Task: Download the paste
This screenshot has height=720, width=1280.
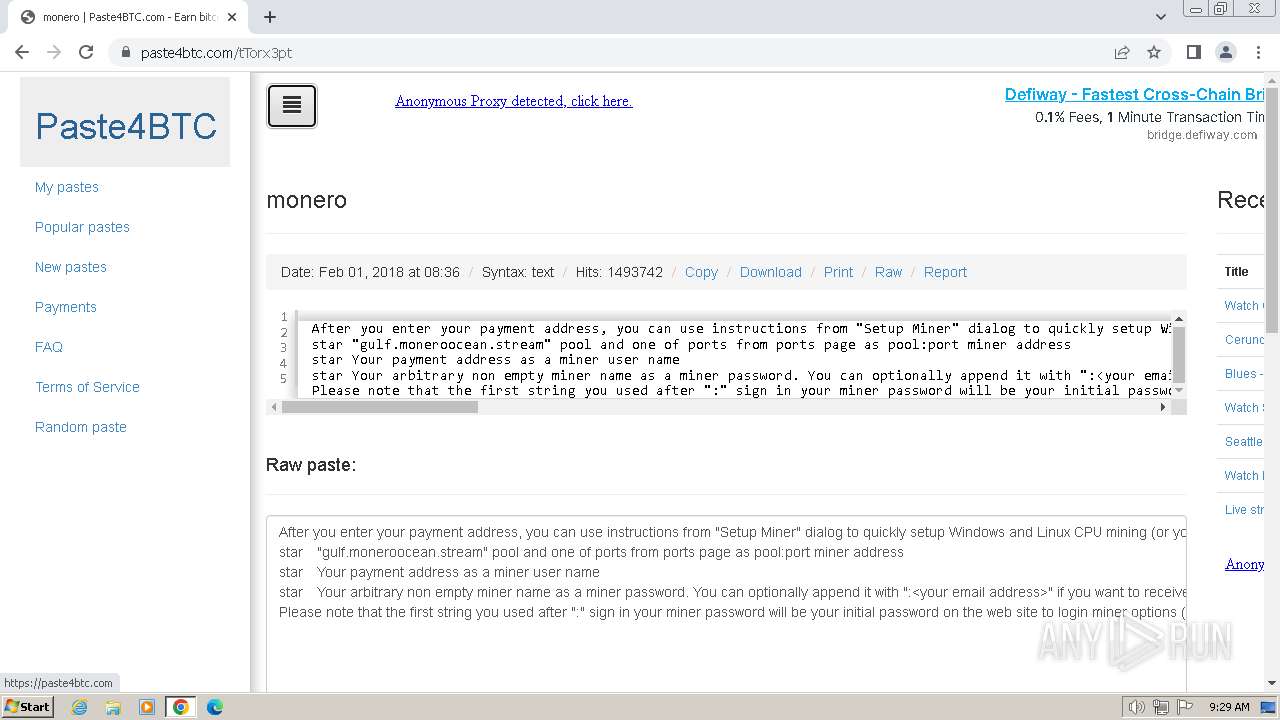Action: pyautogui.click(x=771, y=272)
